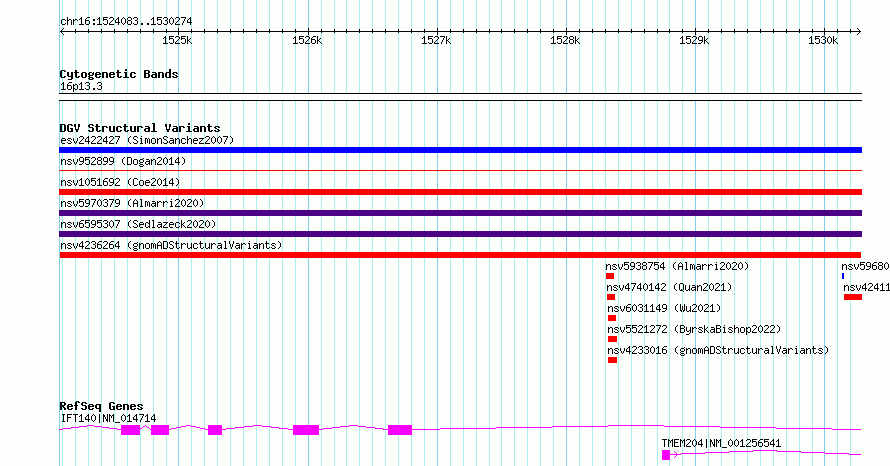The image size is (890, 466).
Task: Select the small red block under nsv5938754
Action: pos(610,276)
